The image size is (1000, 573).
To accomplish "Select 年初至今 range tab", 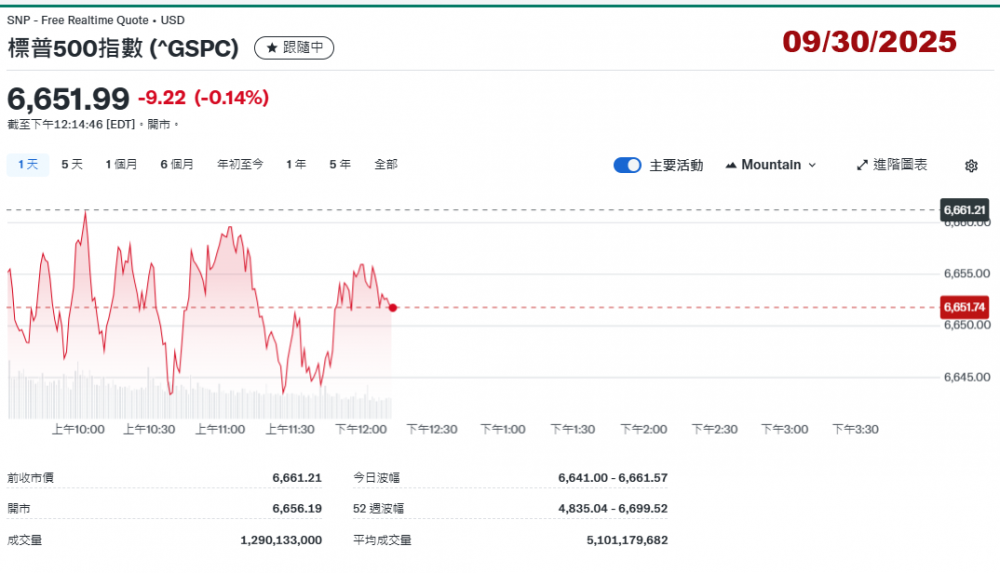I will coord(240,164).
